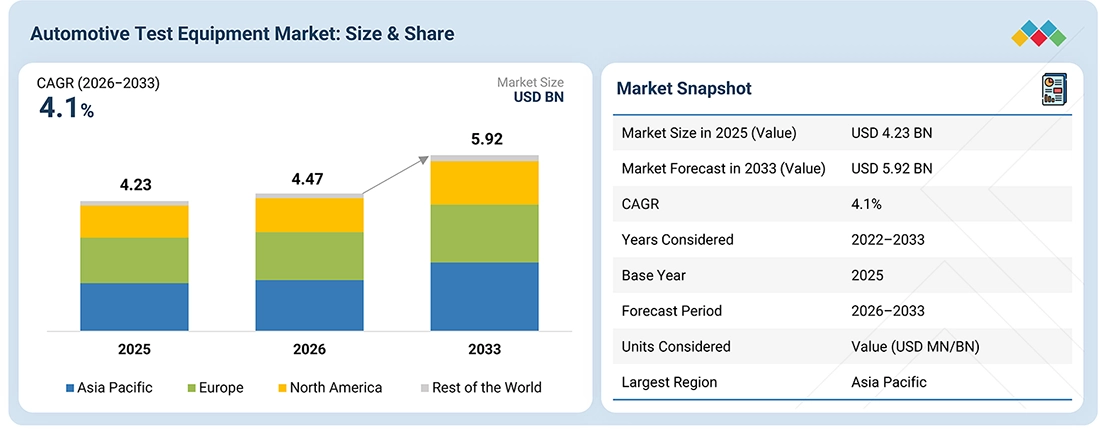The height and width of the screenshot is (429, 1100).
Task: Click 'Market Size in 2025 (Value)' row label
Action: point(709,133)
